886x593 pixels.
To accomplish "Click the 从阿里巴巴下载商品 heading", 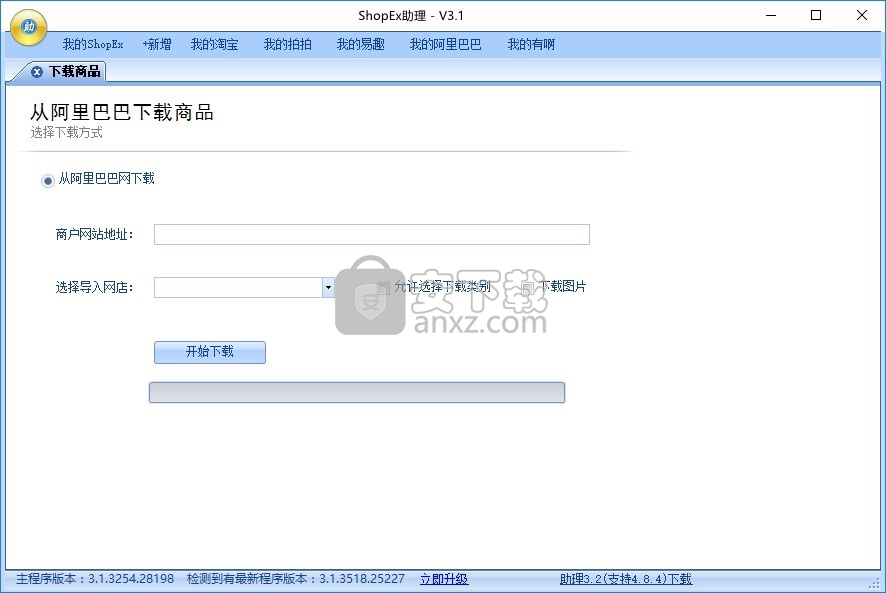I will point(121,112).
